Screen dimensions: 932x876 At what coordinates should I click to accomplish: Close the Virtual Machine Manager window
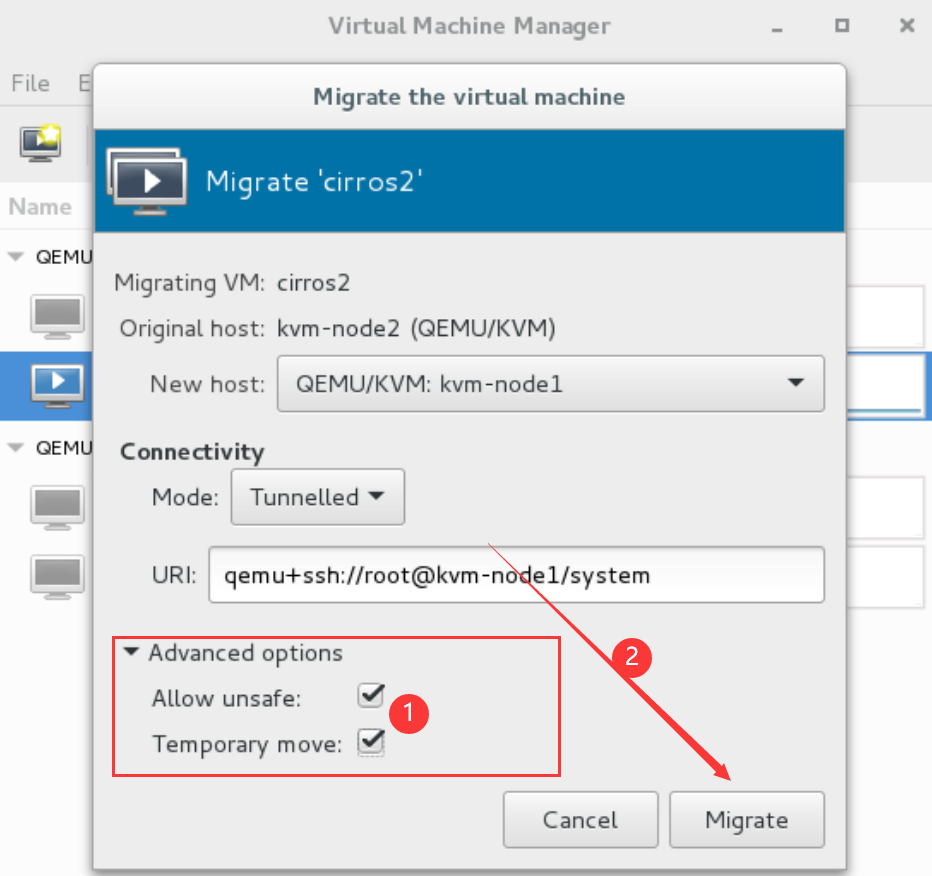click(x=907, y=26)
